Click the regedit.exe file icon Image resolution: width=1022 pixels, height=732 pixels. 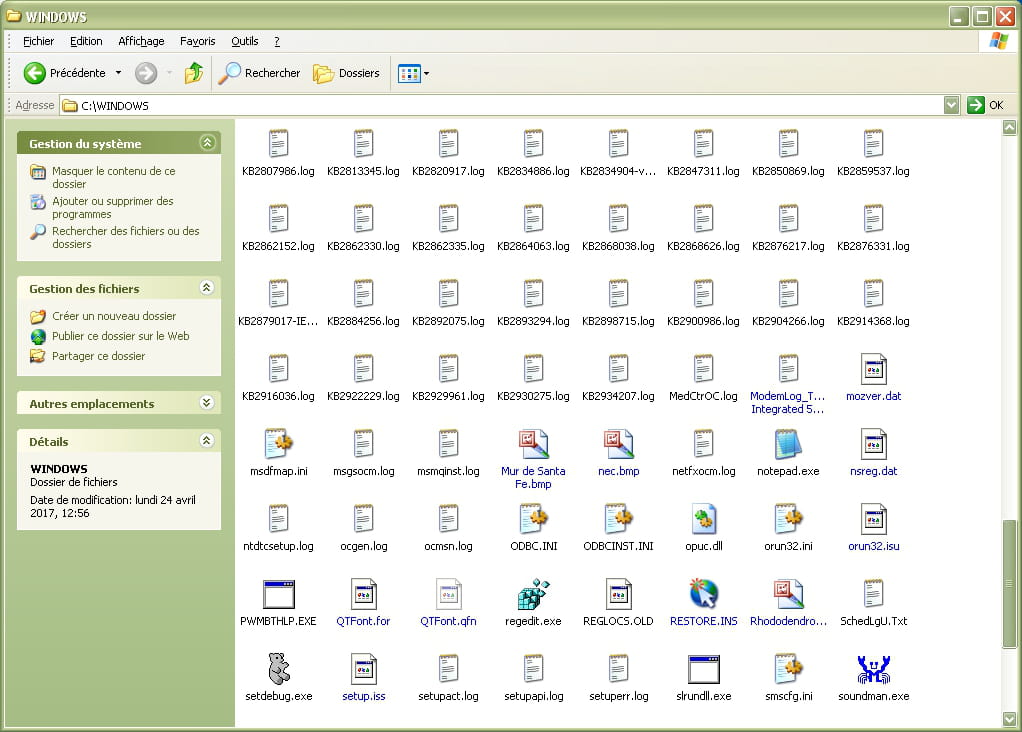pyautogui.click(x=533, y=594)
